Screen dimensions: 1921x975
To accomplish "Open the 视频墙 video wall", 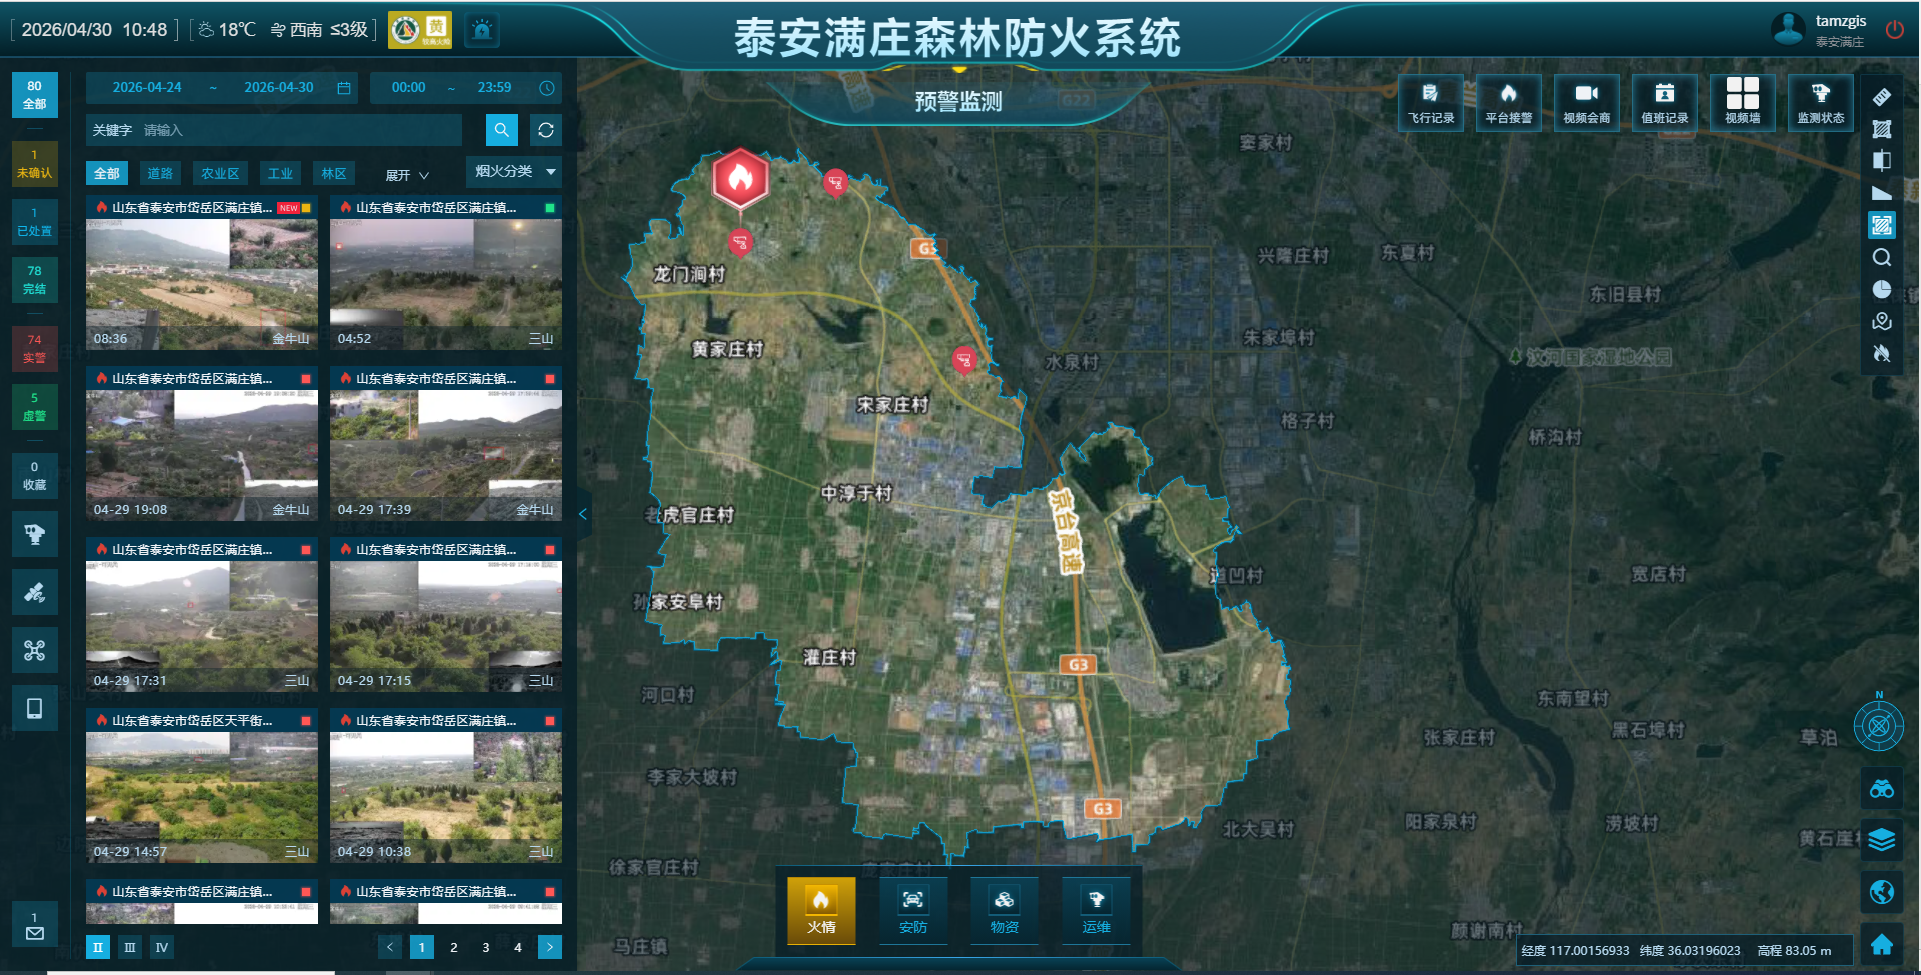I will pos(1742,102).
